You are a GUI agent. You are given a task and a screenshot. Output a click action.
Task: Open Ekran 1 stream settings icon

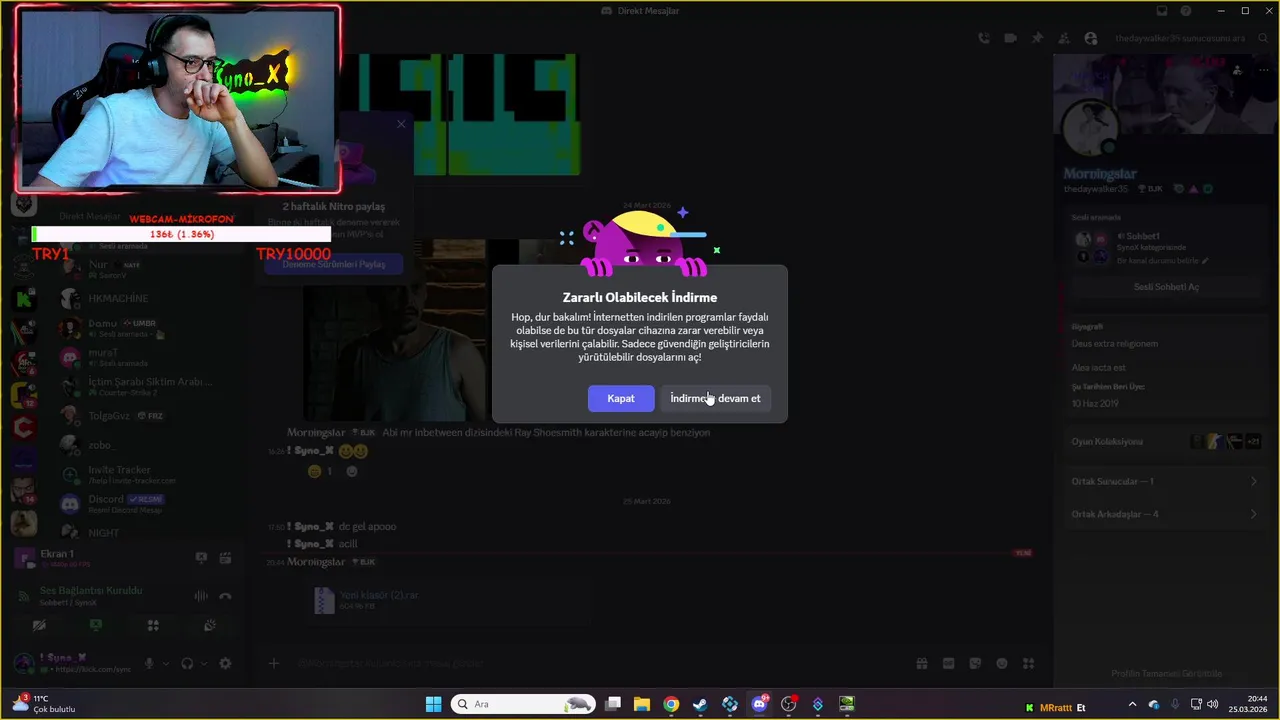(226, 558)
